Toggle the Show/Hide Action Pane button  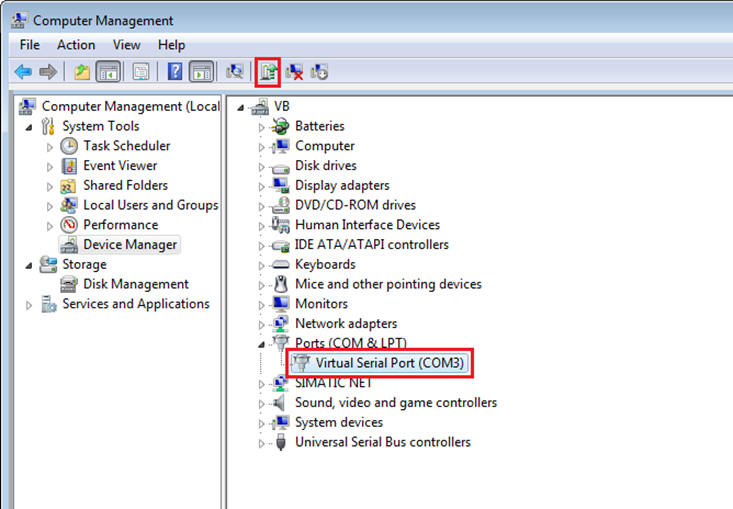pyautogui.click(x=201, y=72)
